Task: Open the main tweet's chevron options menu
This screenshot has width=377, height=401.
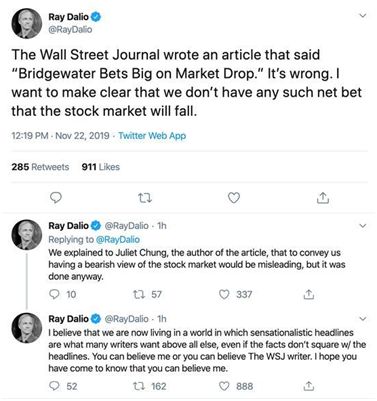Action: 363,15
